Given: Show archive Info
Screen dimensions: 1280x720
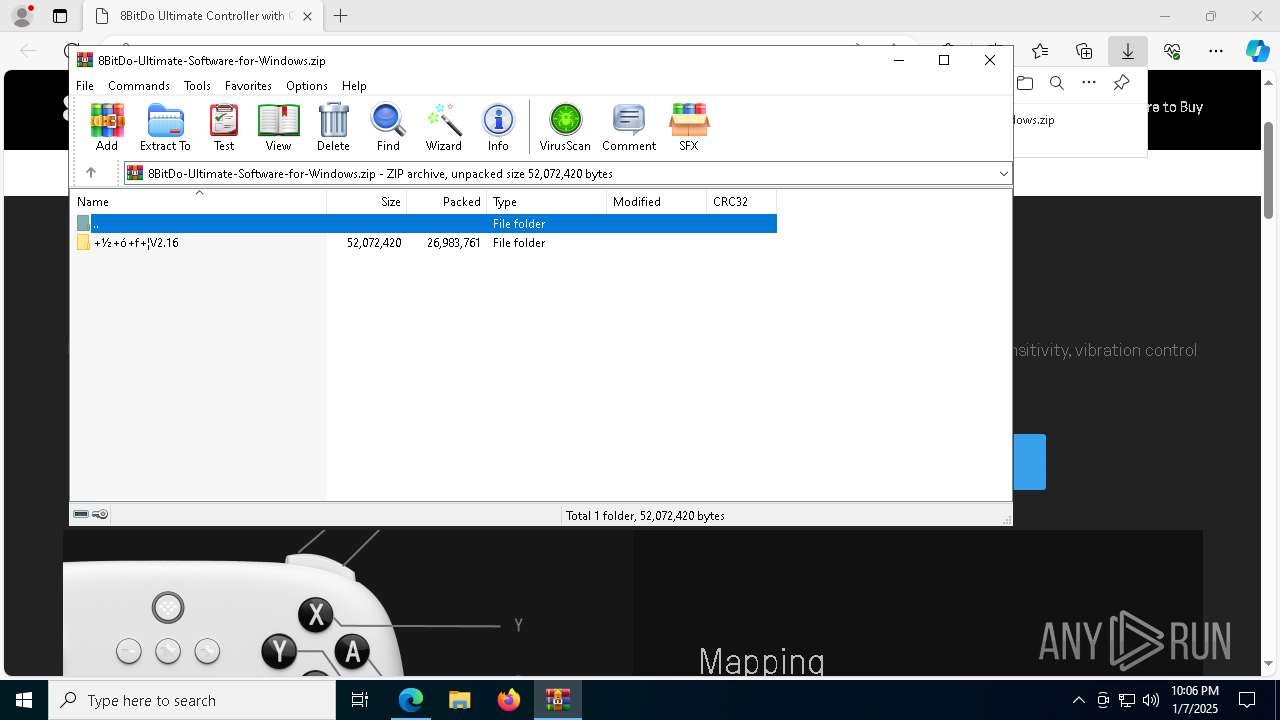Looking at the screenshot, I should 498,127.
